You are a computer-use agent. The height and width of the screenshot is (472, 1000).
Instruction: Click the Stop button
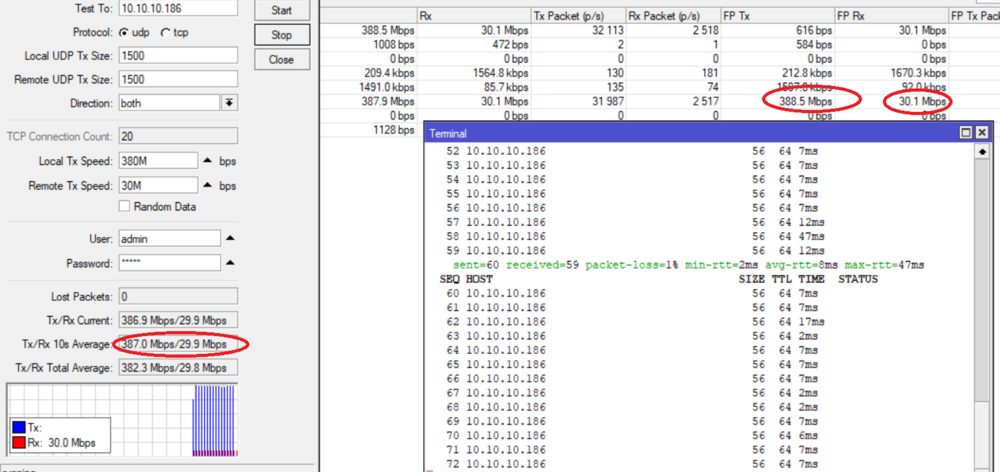point(281,35)
